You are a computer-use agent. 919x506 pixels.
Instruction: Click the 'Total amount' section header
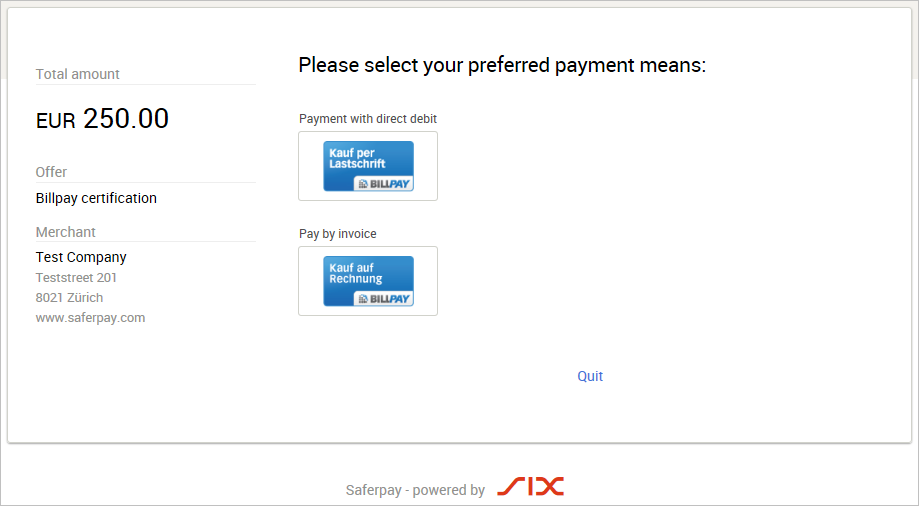pos(77,74)
